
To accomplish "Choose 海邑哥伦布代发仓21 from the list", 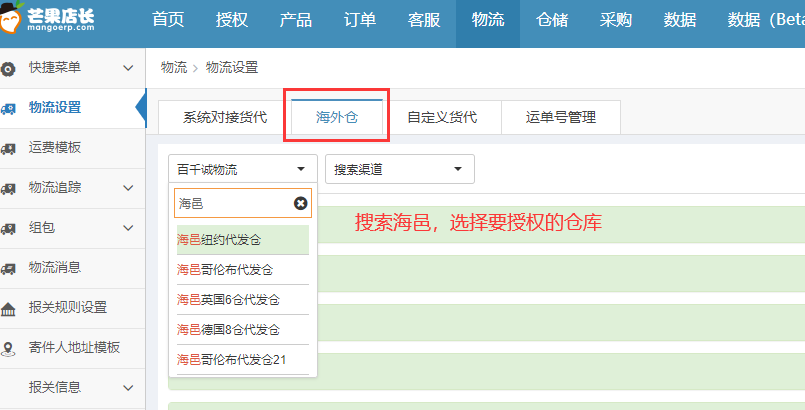I will [x=243, y=360].
